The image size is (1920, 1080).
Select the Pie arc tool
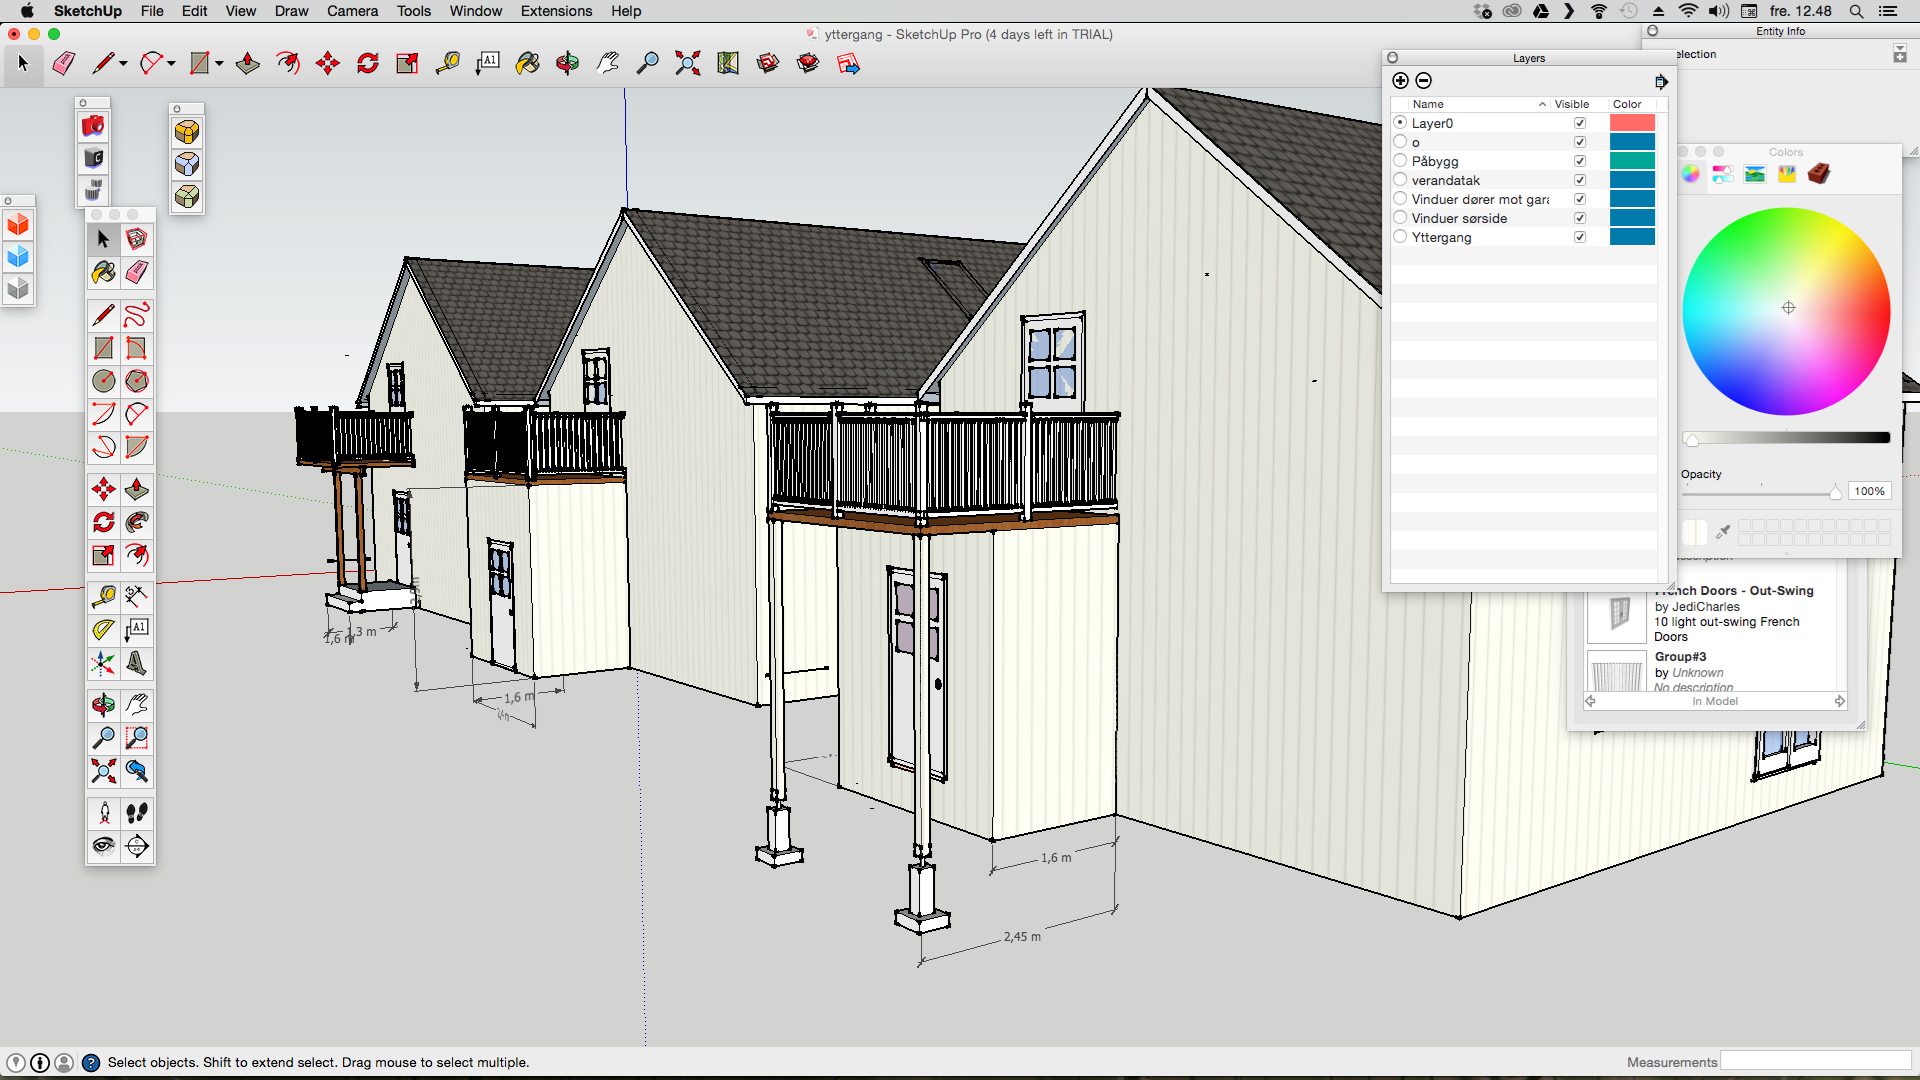pos(137,447)
